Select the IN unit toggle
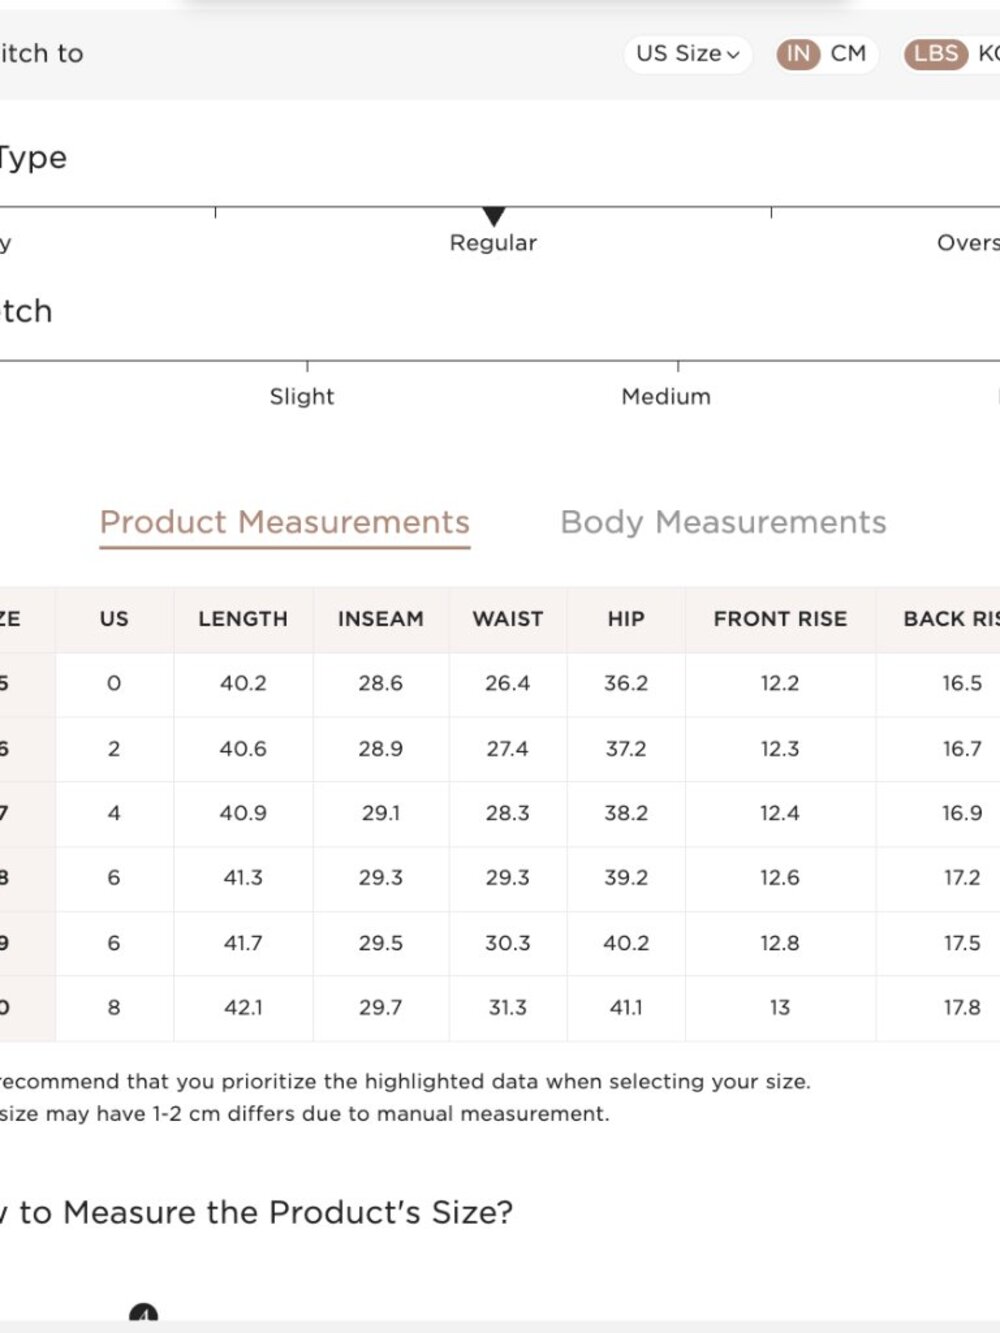Screen dimensions: 1000x1333 point(798,54)
